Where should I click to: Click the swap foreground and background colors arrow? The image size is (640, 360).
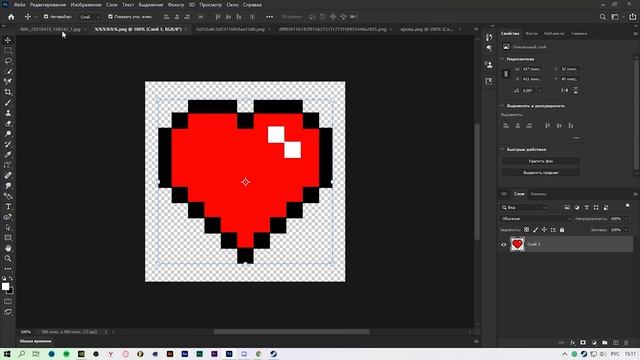tap(11, 278)
